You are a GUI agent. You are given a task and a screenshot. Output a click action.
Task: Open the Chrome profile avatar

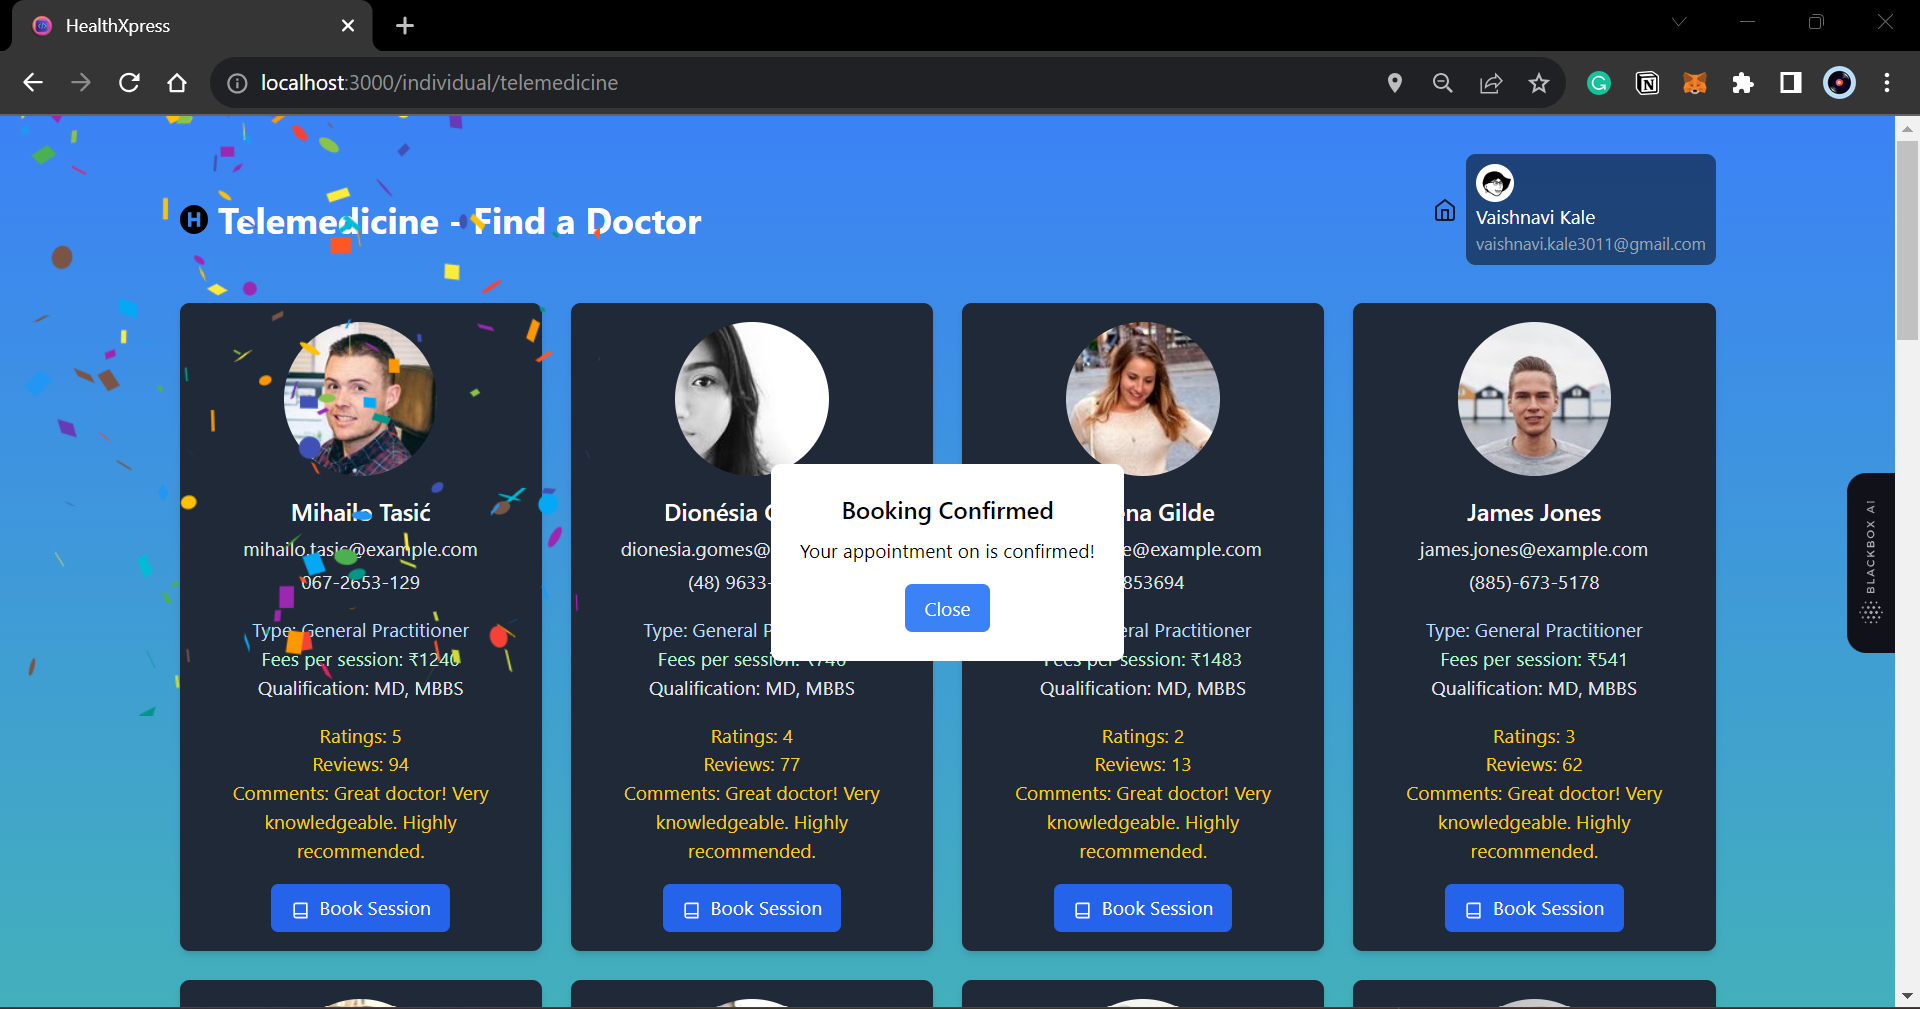pos(1839,83)
